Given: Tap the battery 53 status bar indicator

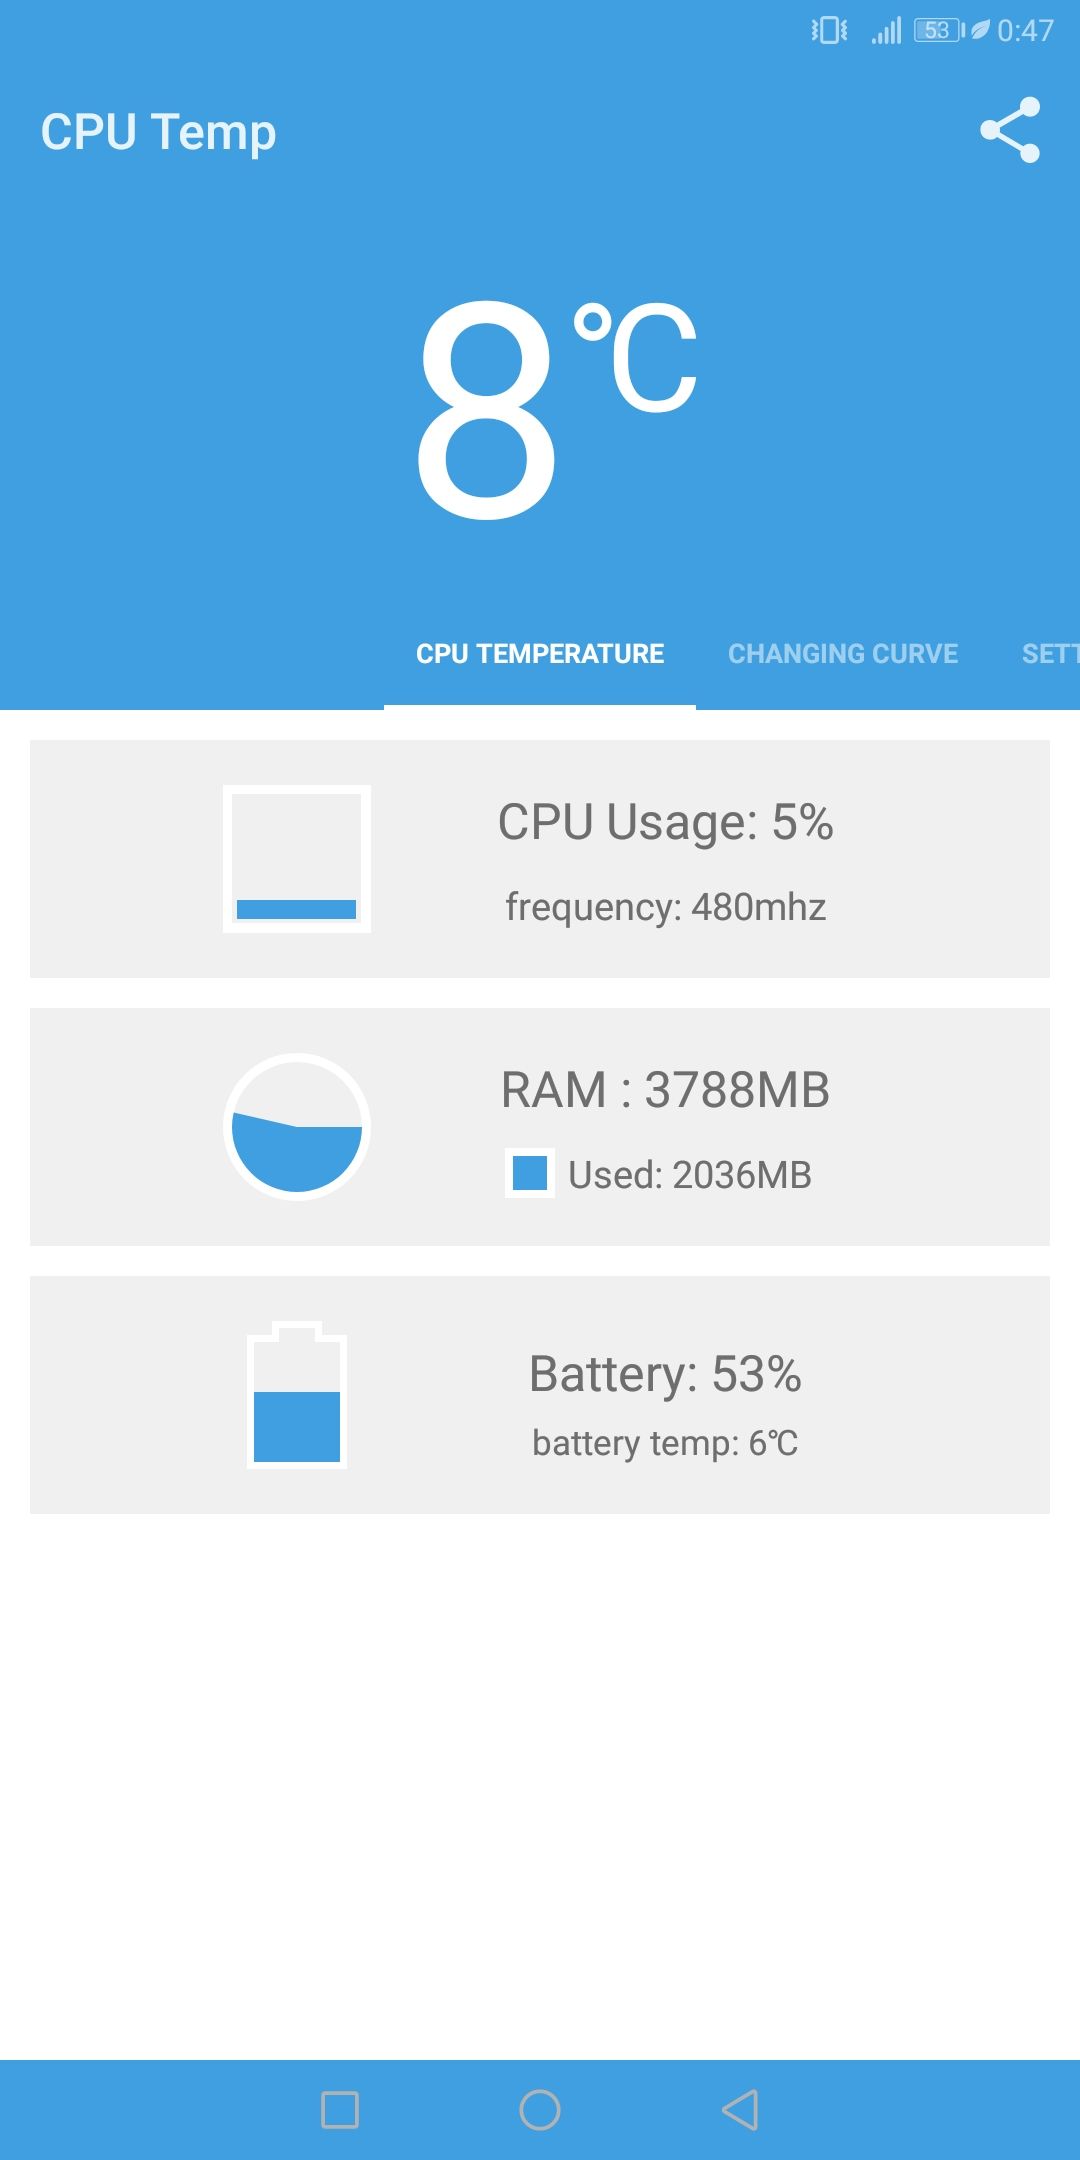Looking at the screenshot, I should click(x=939, y=31).
